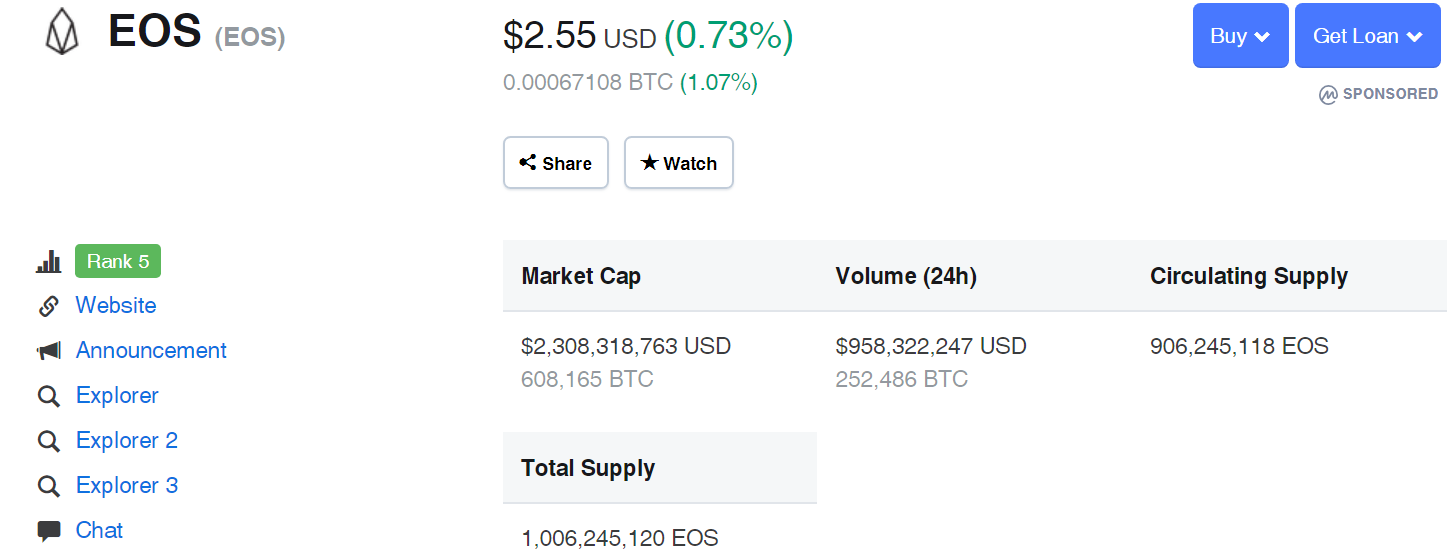Click the Market Cap column header
Screen dimensions: 1450x555
581,276
